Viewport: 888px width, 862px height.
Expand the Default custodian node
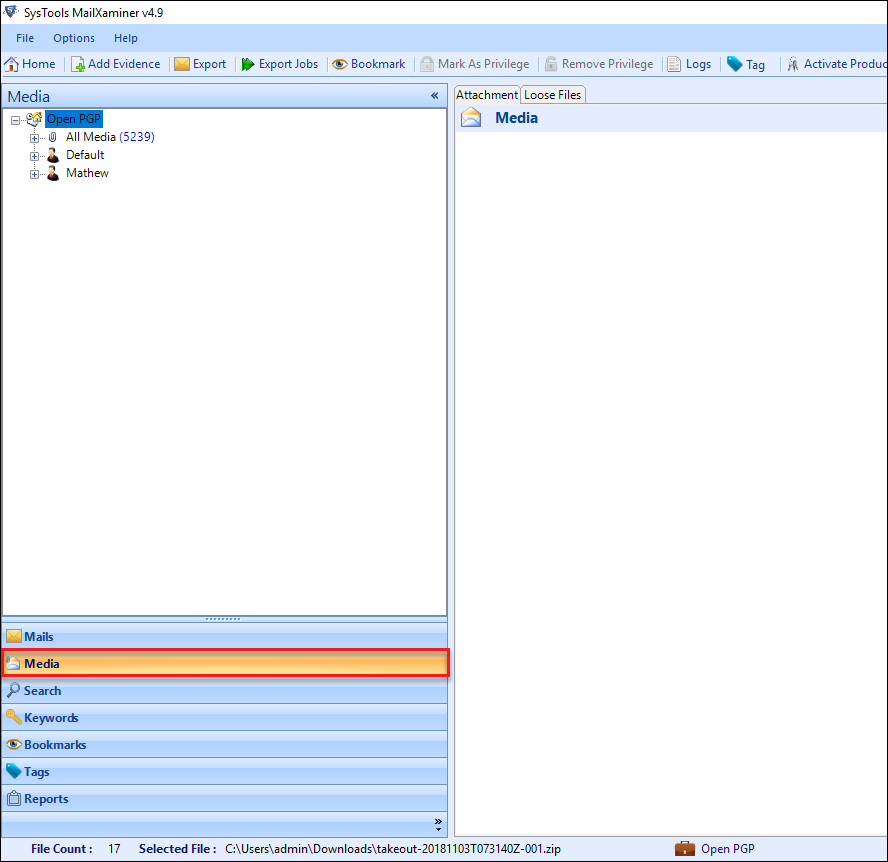pyautogui.click(x=35, y=156)
